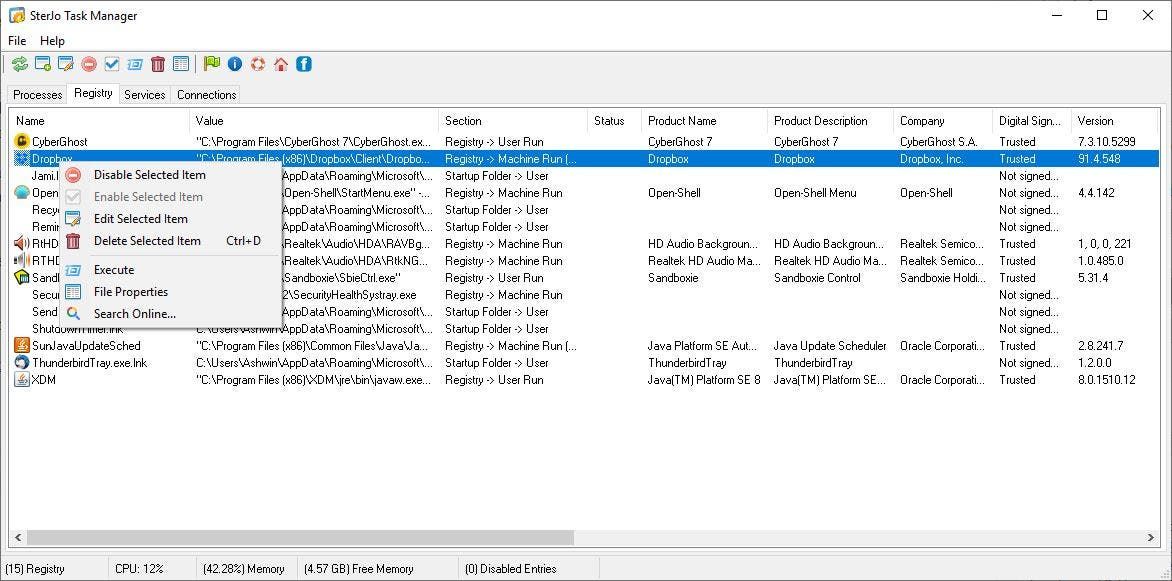Open the Help menu
Screen dimensions: 1172x581
click(52, 40)
